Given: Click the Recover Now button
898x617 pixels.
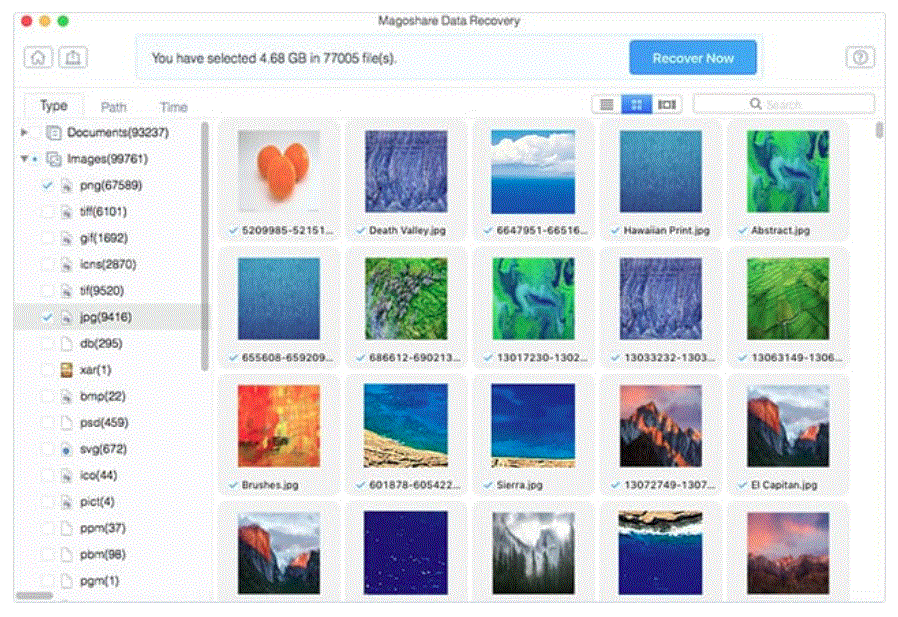Looking at the screenshot, I should point(692,58).
